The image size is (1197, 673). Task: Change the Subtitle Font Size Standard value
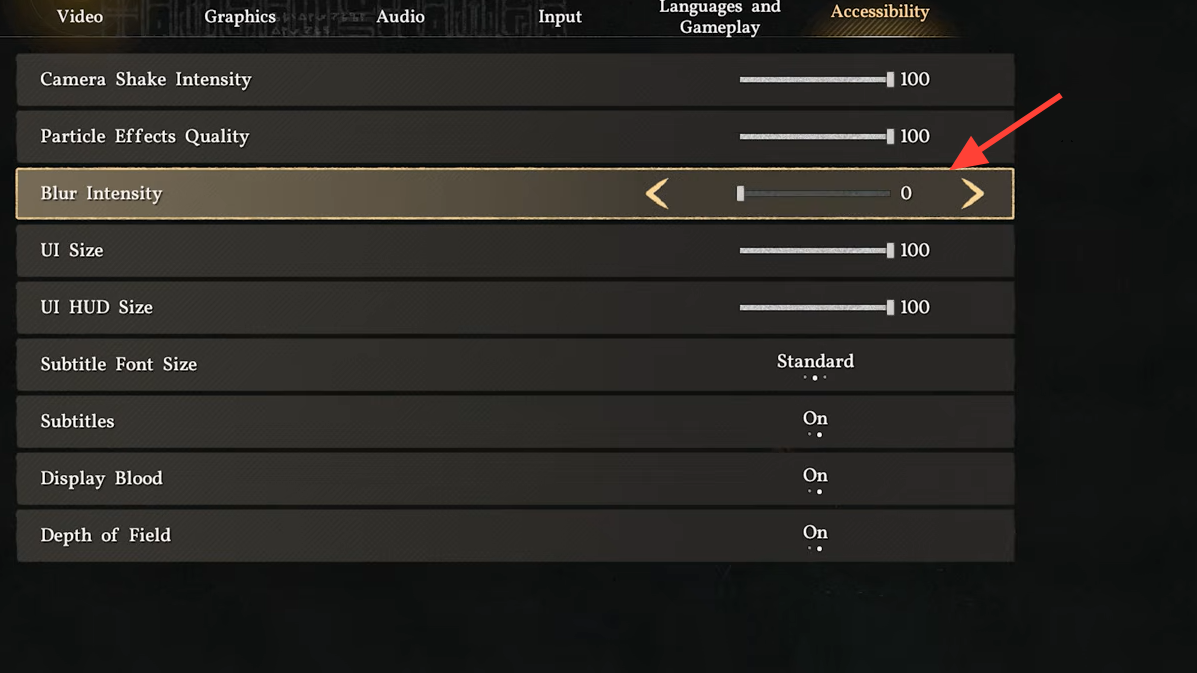pyautogui.click(x=815, y=362)
